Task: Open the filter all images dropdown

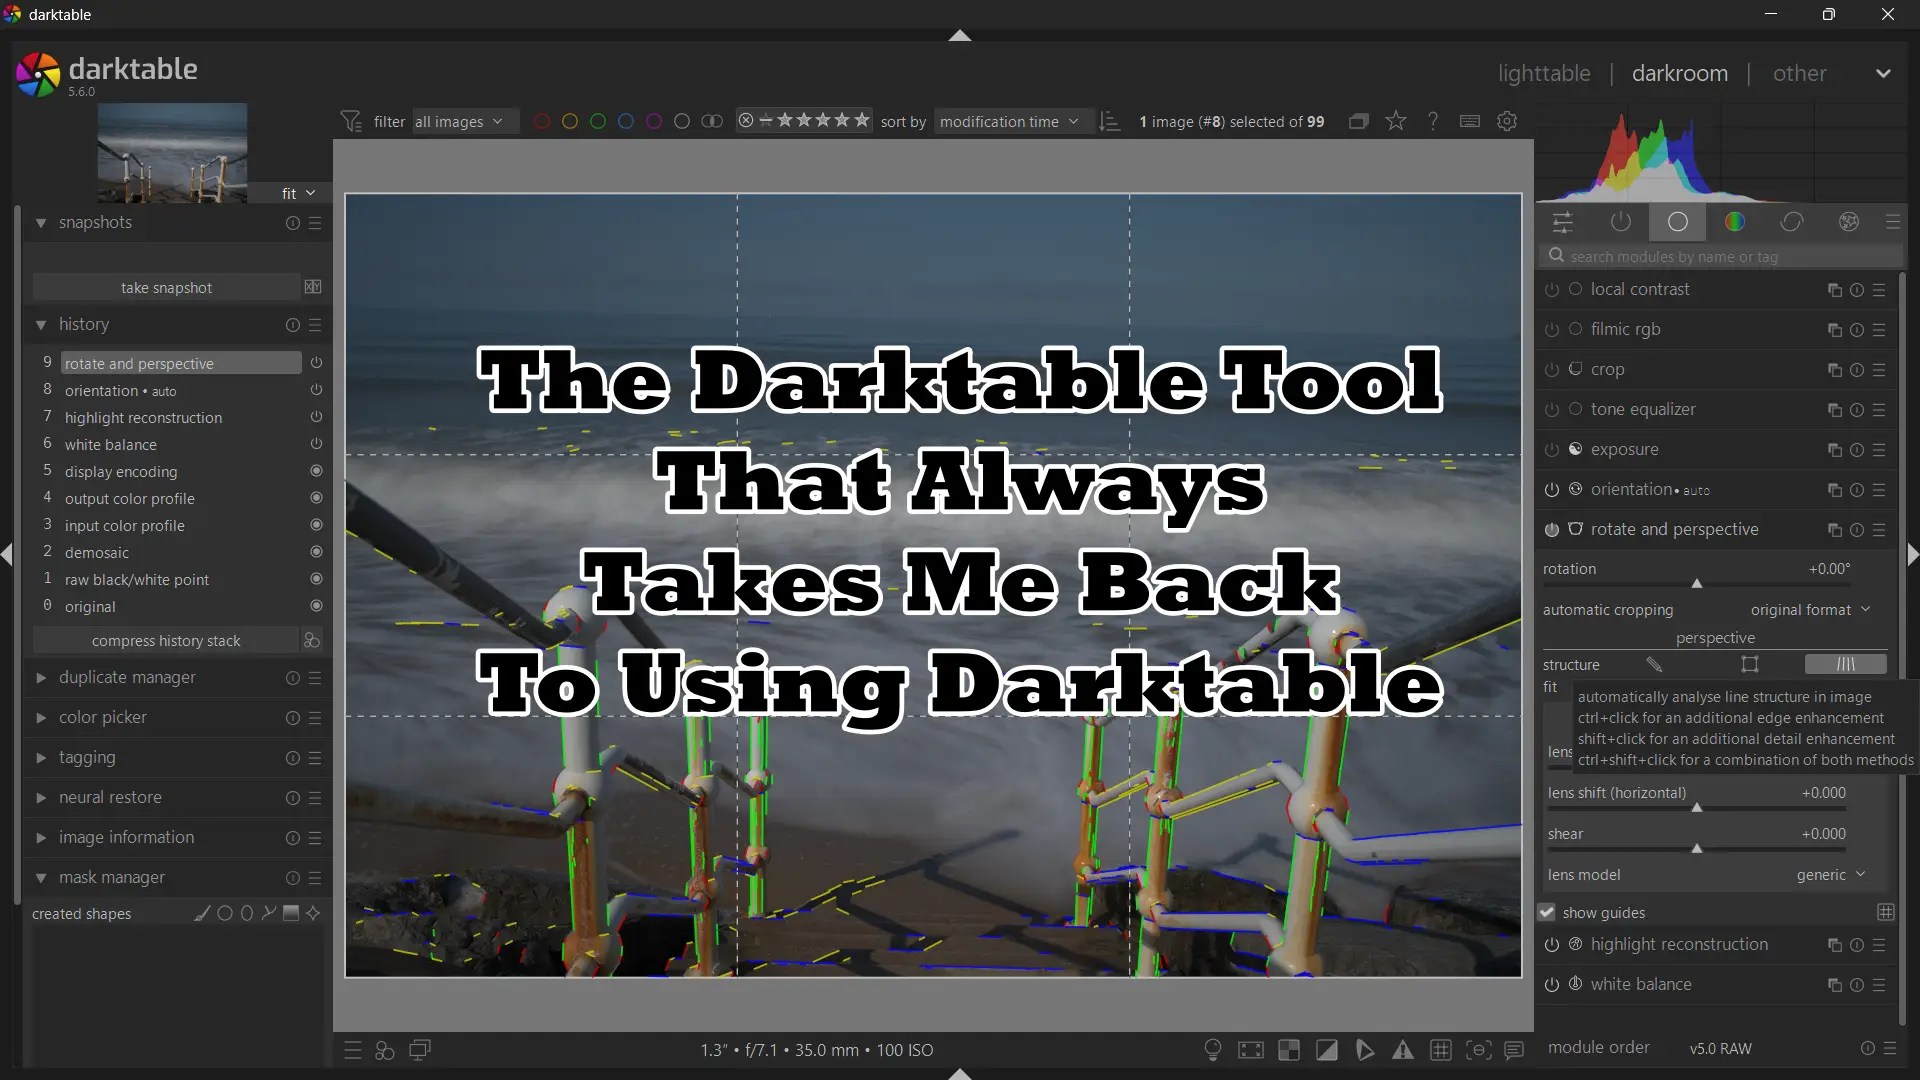Action: click(x=465, y=122)
